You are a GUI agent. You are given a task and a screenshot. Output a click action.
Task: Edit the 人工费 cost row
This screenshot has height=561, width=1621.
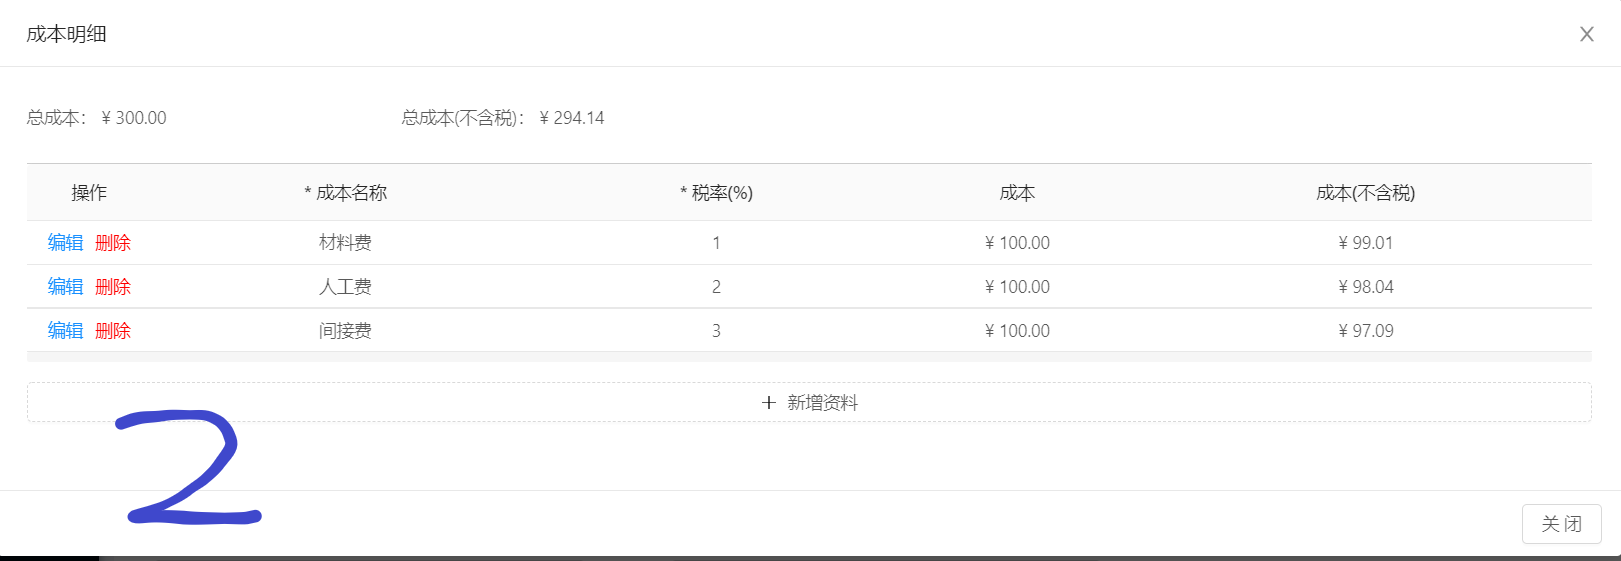(x=66, y=287)
